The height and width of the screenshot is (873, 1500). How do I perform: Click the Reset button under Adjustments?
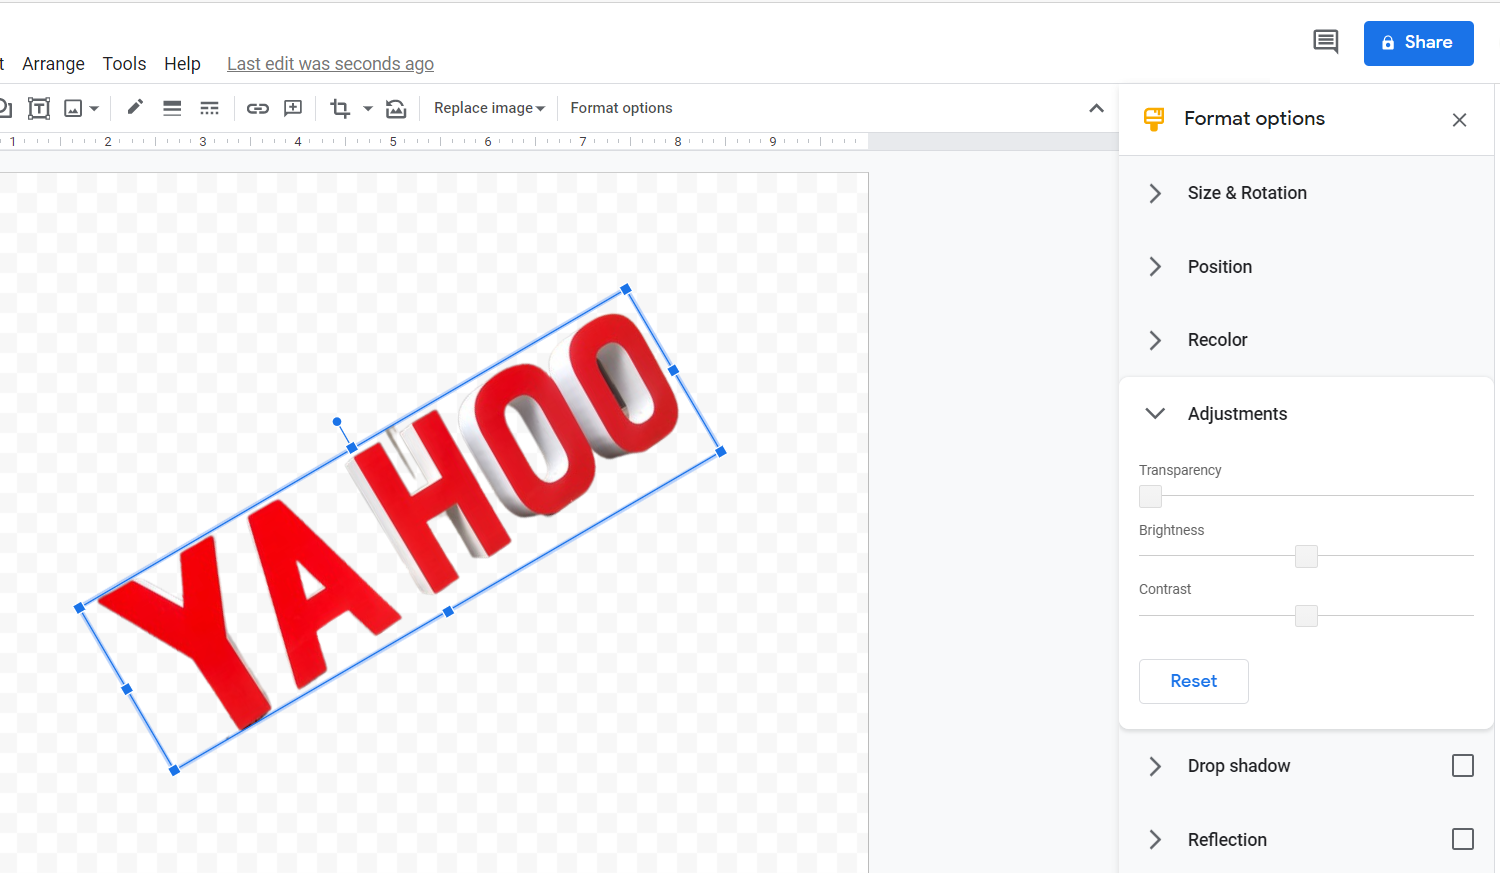(1194, 681)
